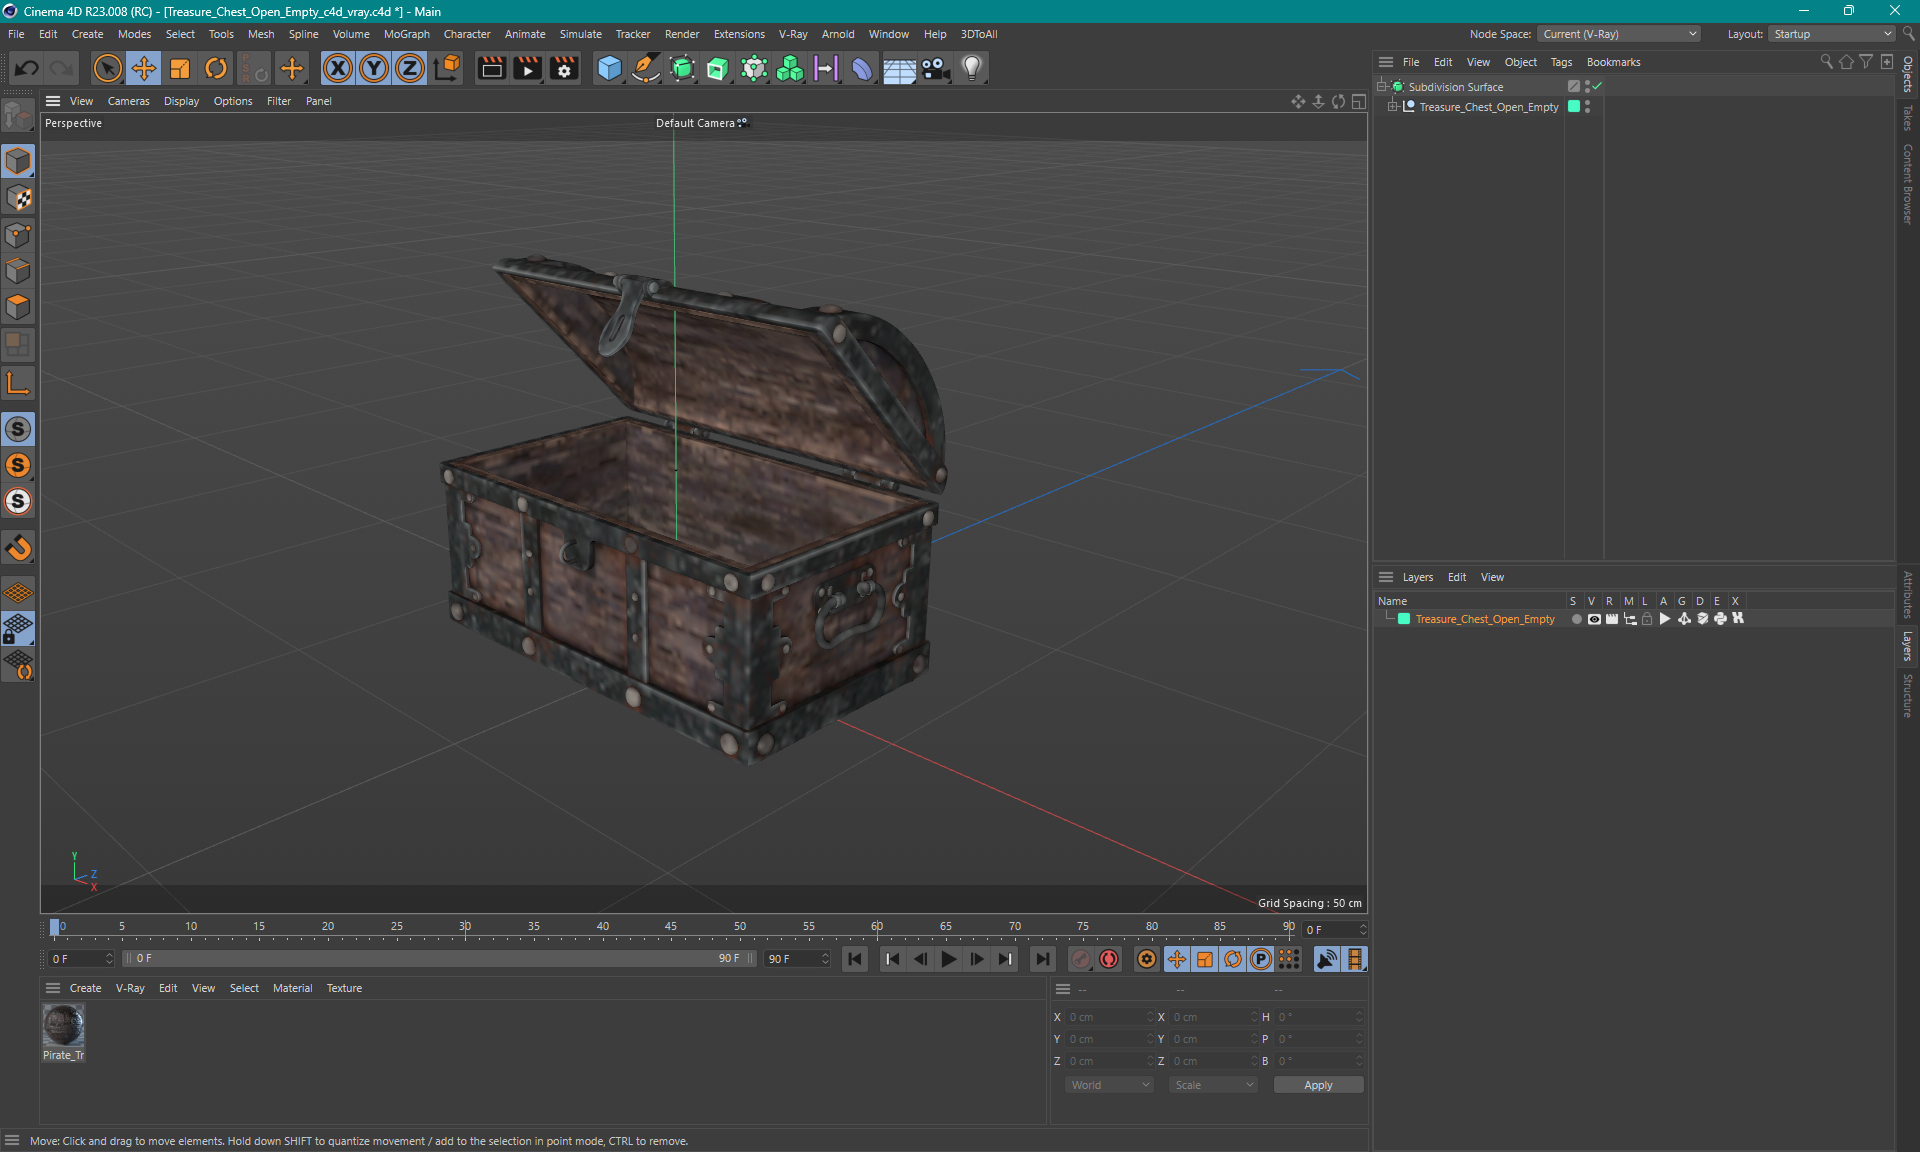
Task: Click frame 45 on timeline
Action: pyautogui.click(x=671, y=927)
